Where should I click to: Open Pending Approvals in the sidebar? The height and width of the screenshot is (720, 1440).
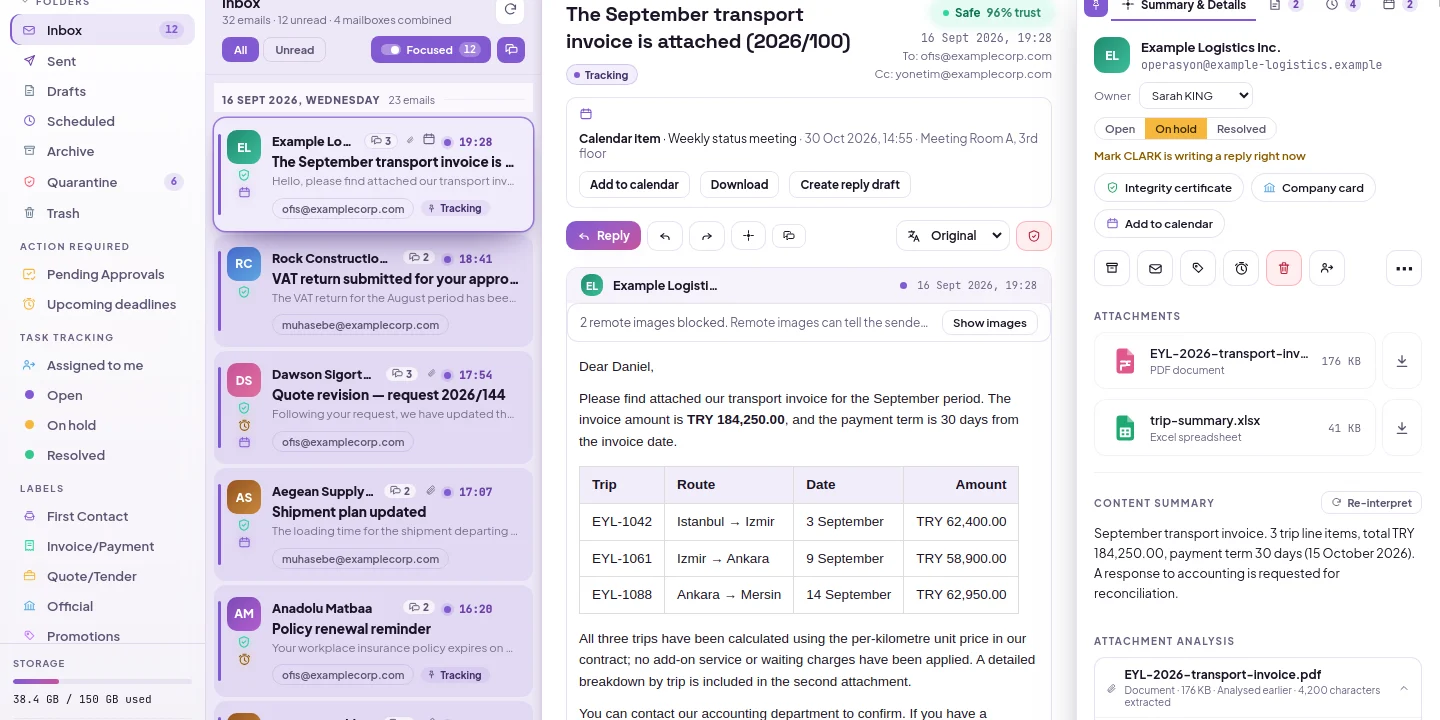[102, 274]
